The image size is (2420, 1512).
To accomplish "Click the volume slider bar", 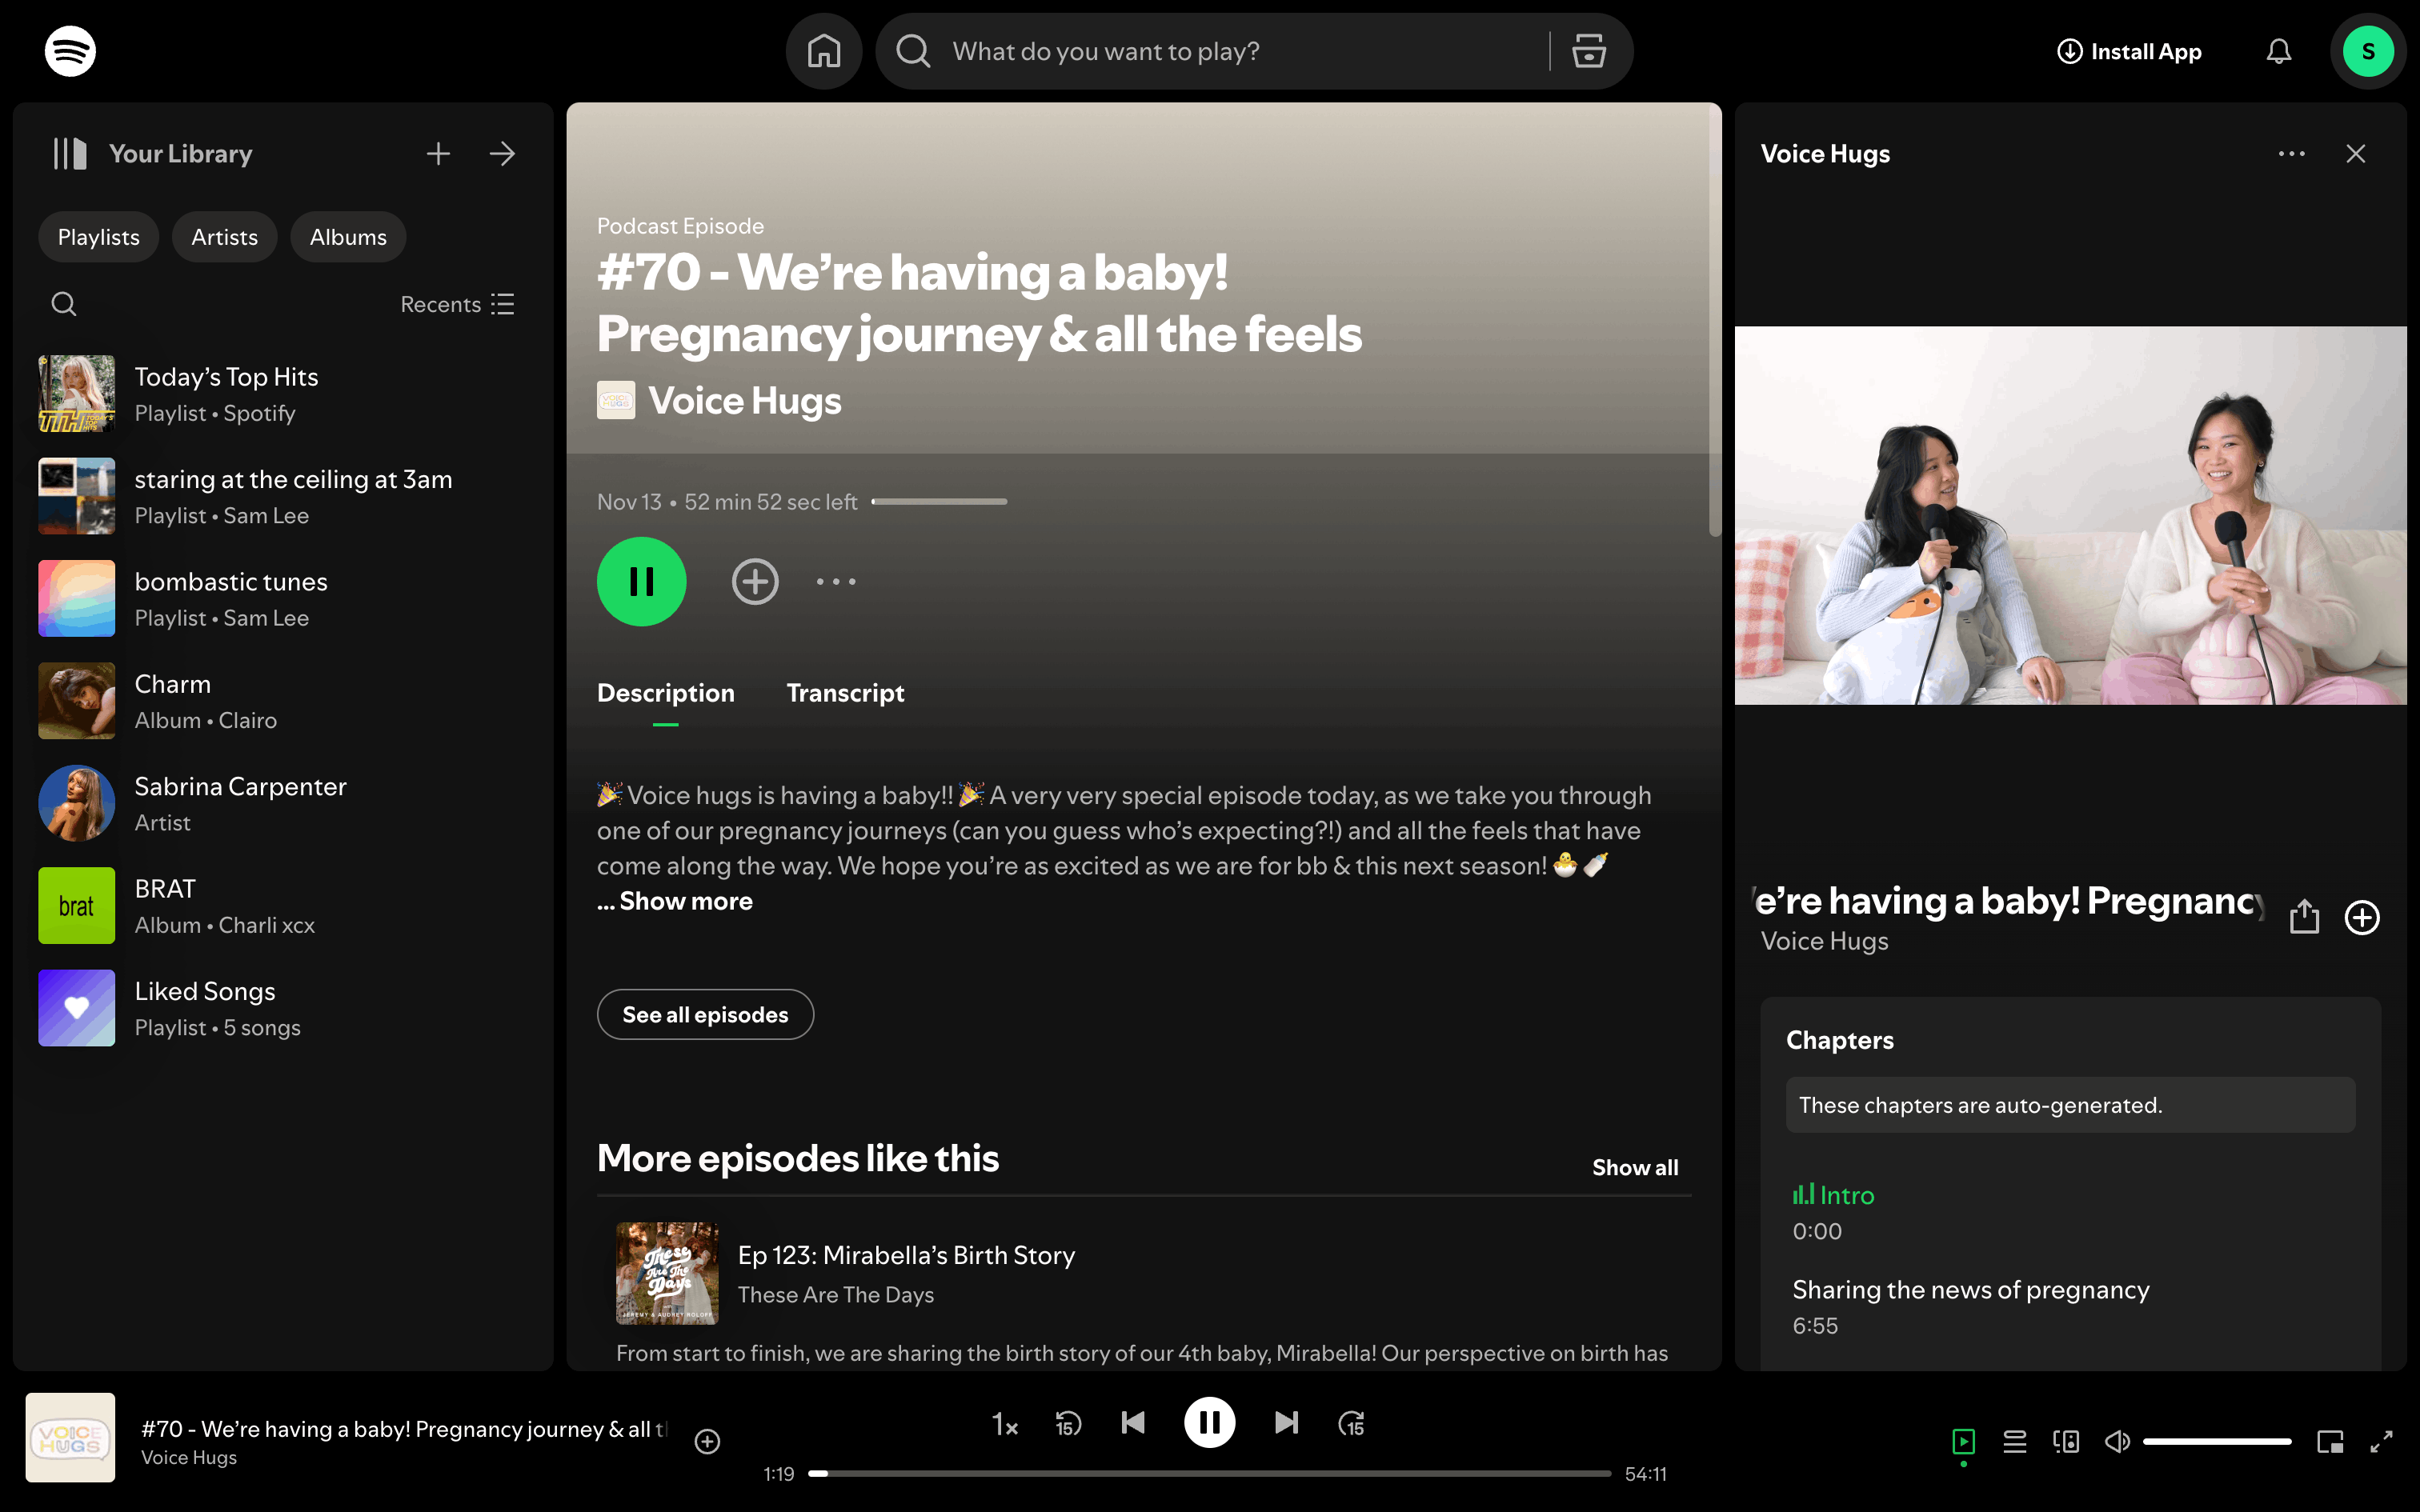I will pyautogui.click(x=2216, y=1441).
